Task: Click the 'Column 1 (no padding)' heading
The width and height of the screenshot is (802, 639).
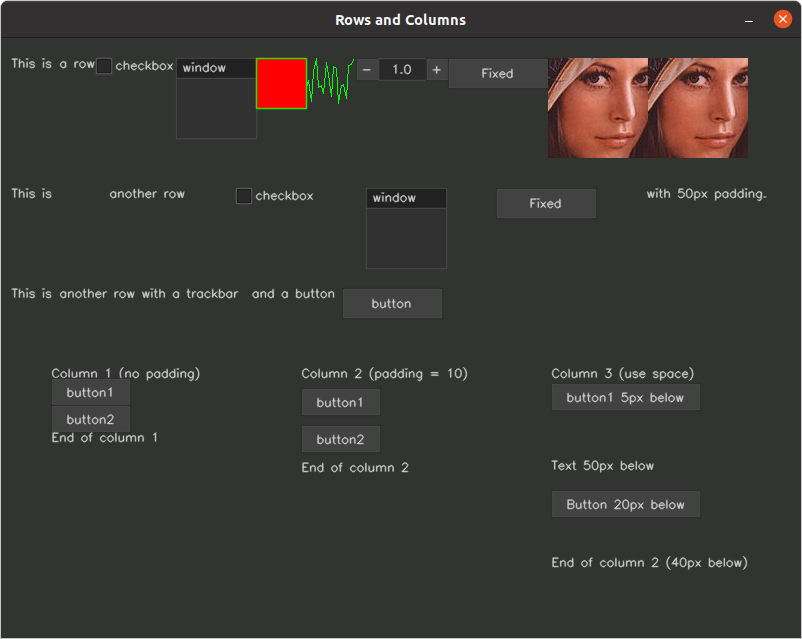Action: pyautogui.click(x=125, y=373)
